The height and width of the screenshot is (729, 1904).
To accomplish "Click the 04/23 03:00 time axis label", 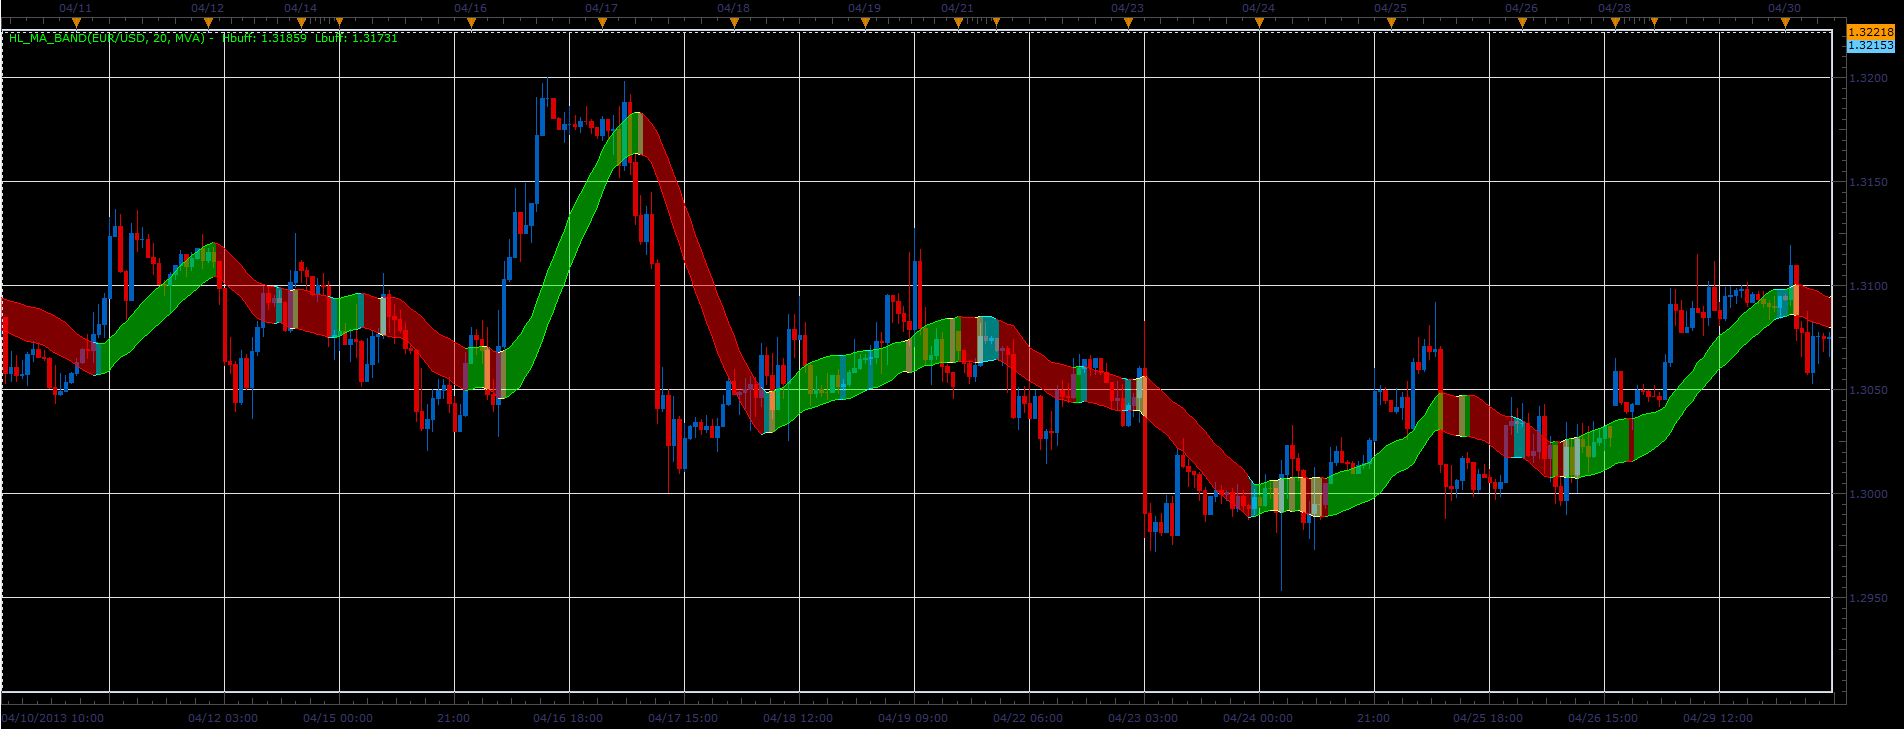I will 1143,718.
